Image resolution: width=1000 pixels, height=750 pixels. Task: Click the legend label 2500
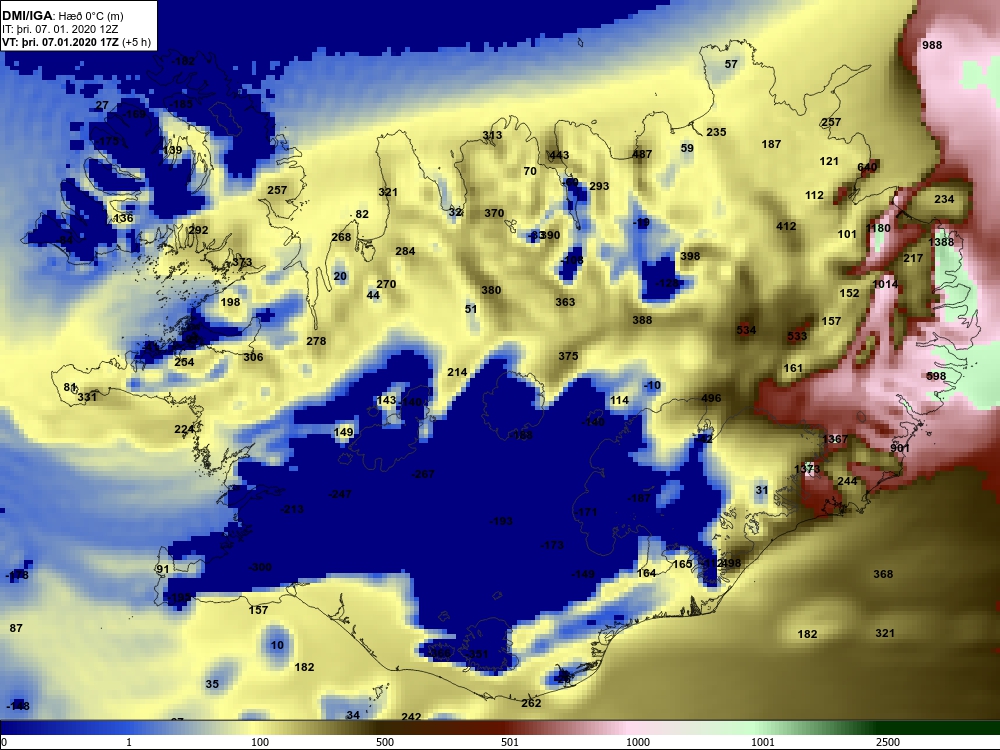(x=888, y=742)
